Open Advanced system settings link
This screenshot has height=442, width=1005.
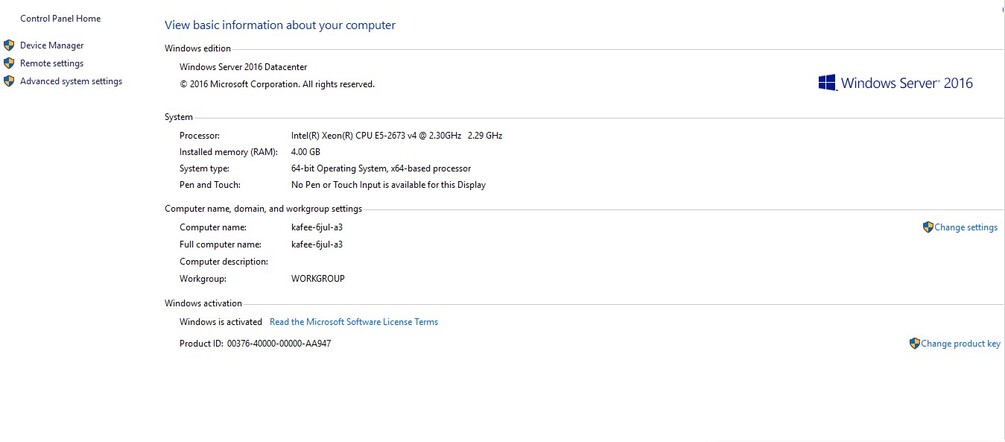[x=71, y=81]
